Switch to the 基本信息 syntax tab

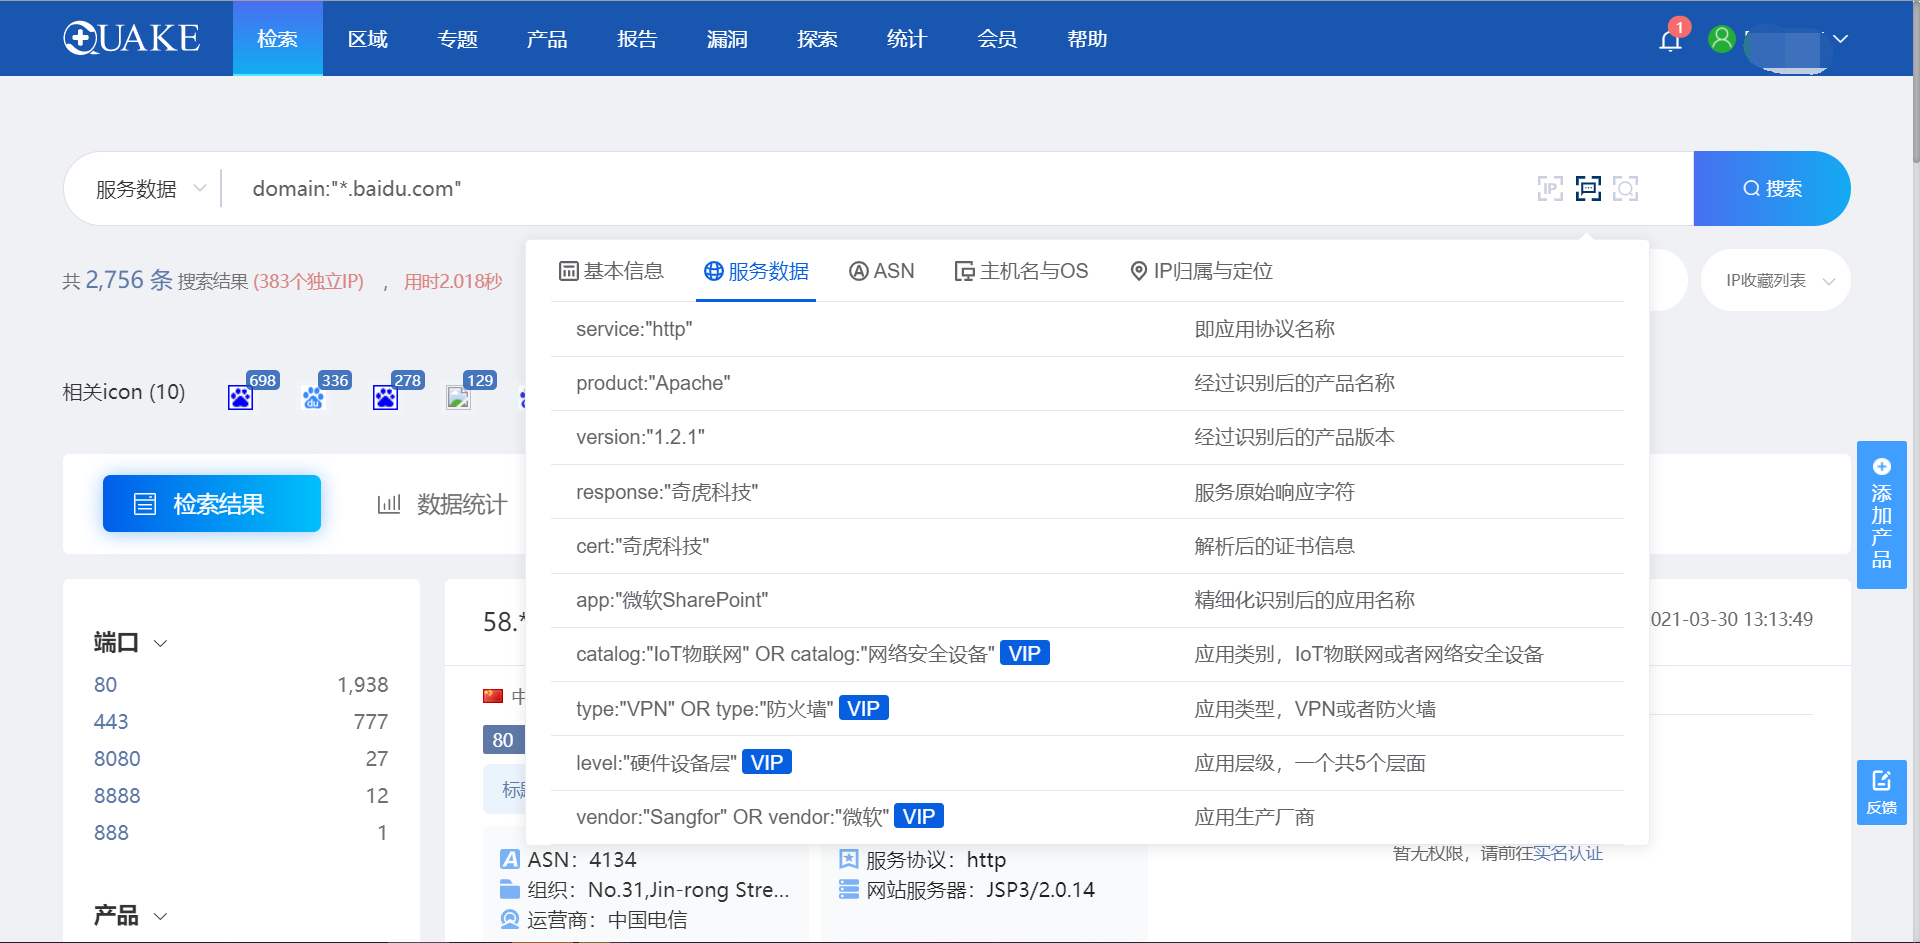point(611,271)
